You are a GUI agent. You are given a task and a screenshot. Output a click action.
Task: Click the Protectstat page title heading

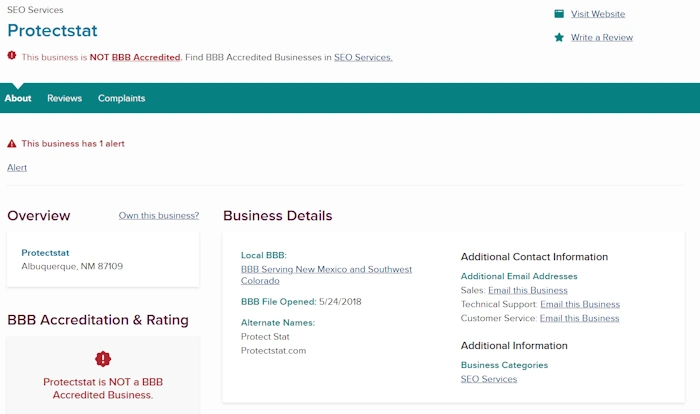click(x=52, y=30)
